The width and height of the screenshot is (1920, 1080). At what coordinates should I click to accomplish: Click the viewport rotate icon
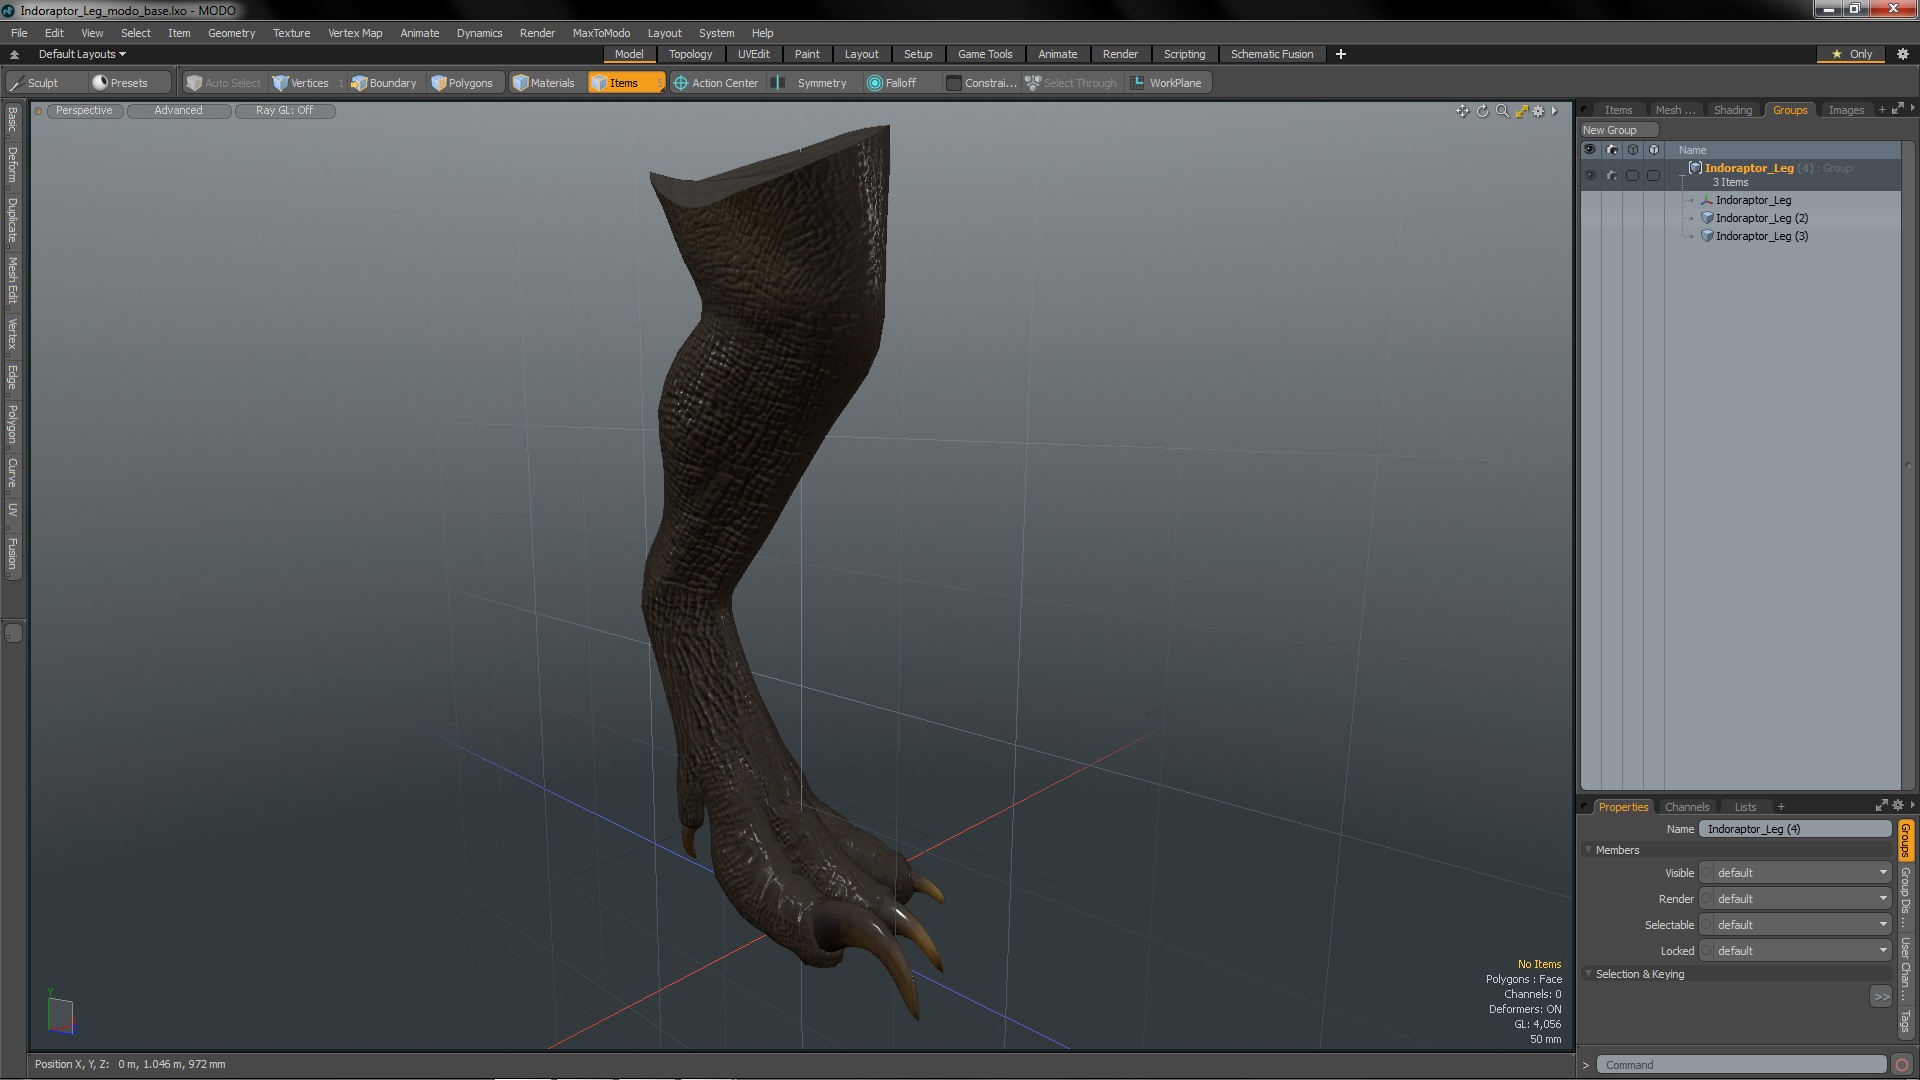(1482, 111)
